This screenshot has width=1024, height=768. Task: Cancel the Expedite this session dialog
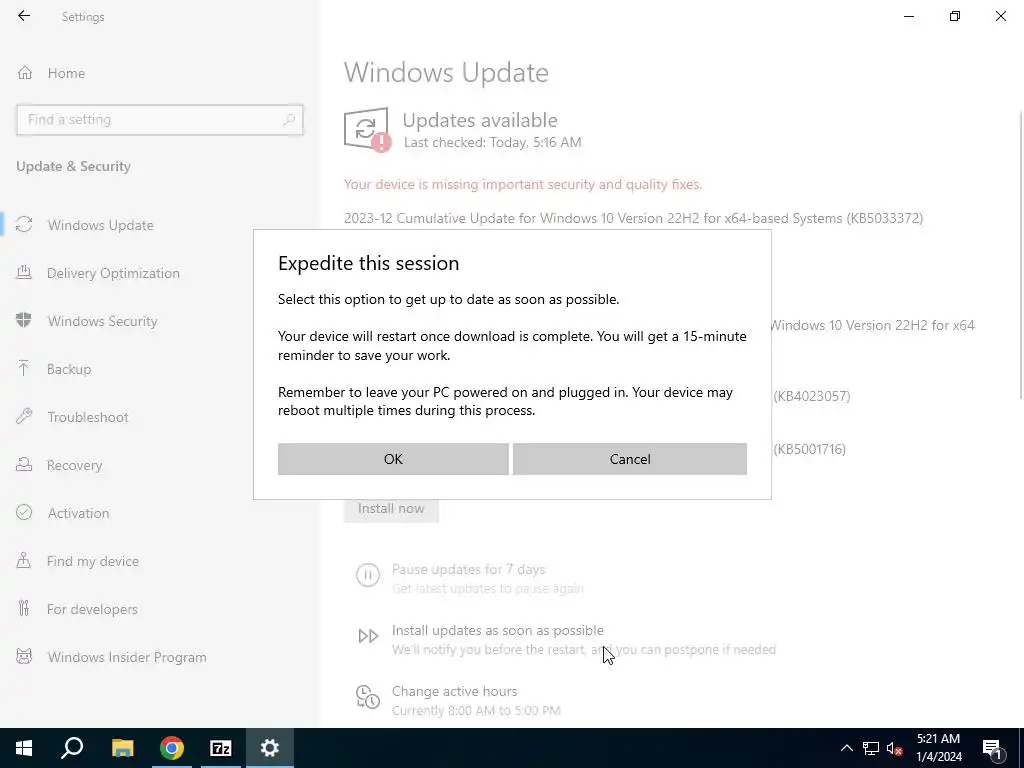[x=630, y=459]
